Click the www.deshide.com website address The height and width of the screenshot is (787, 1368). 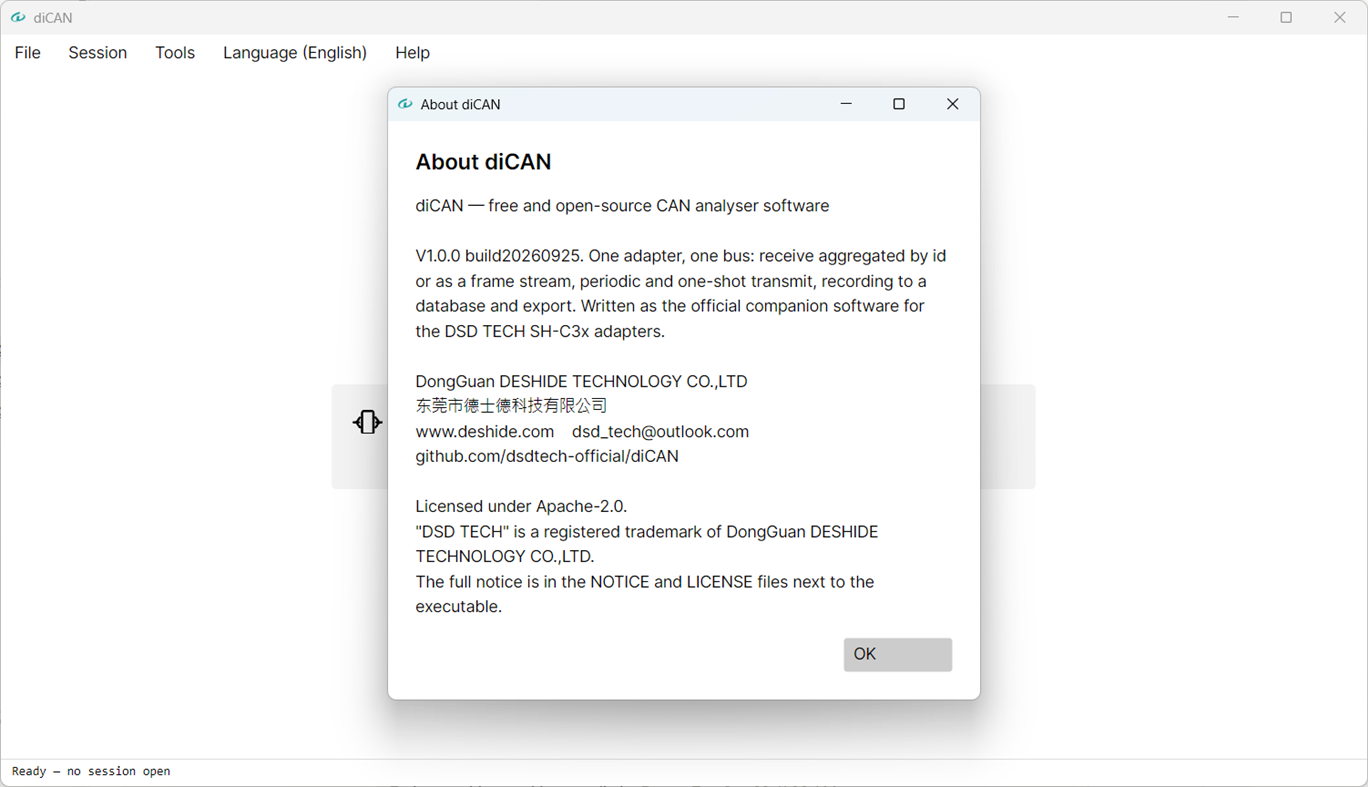485,432
